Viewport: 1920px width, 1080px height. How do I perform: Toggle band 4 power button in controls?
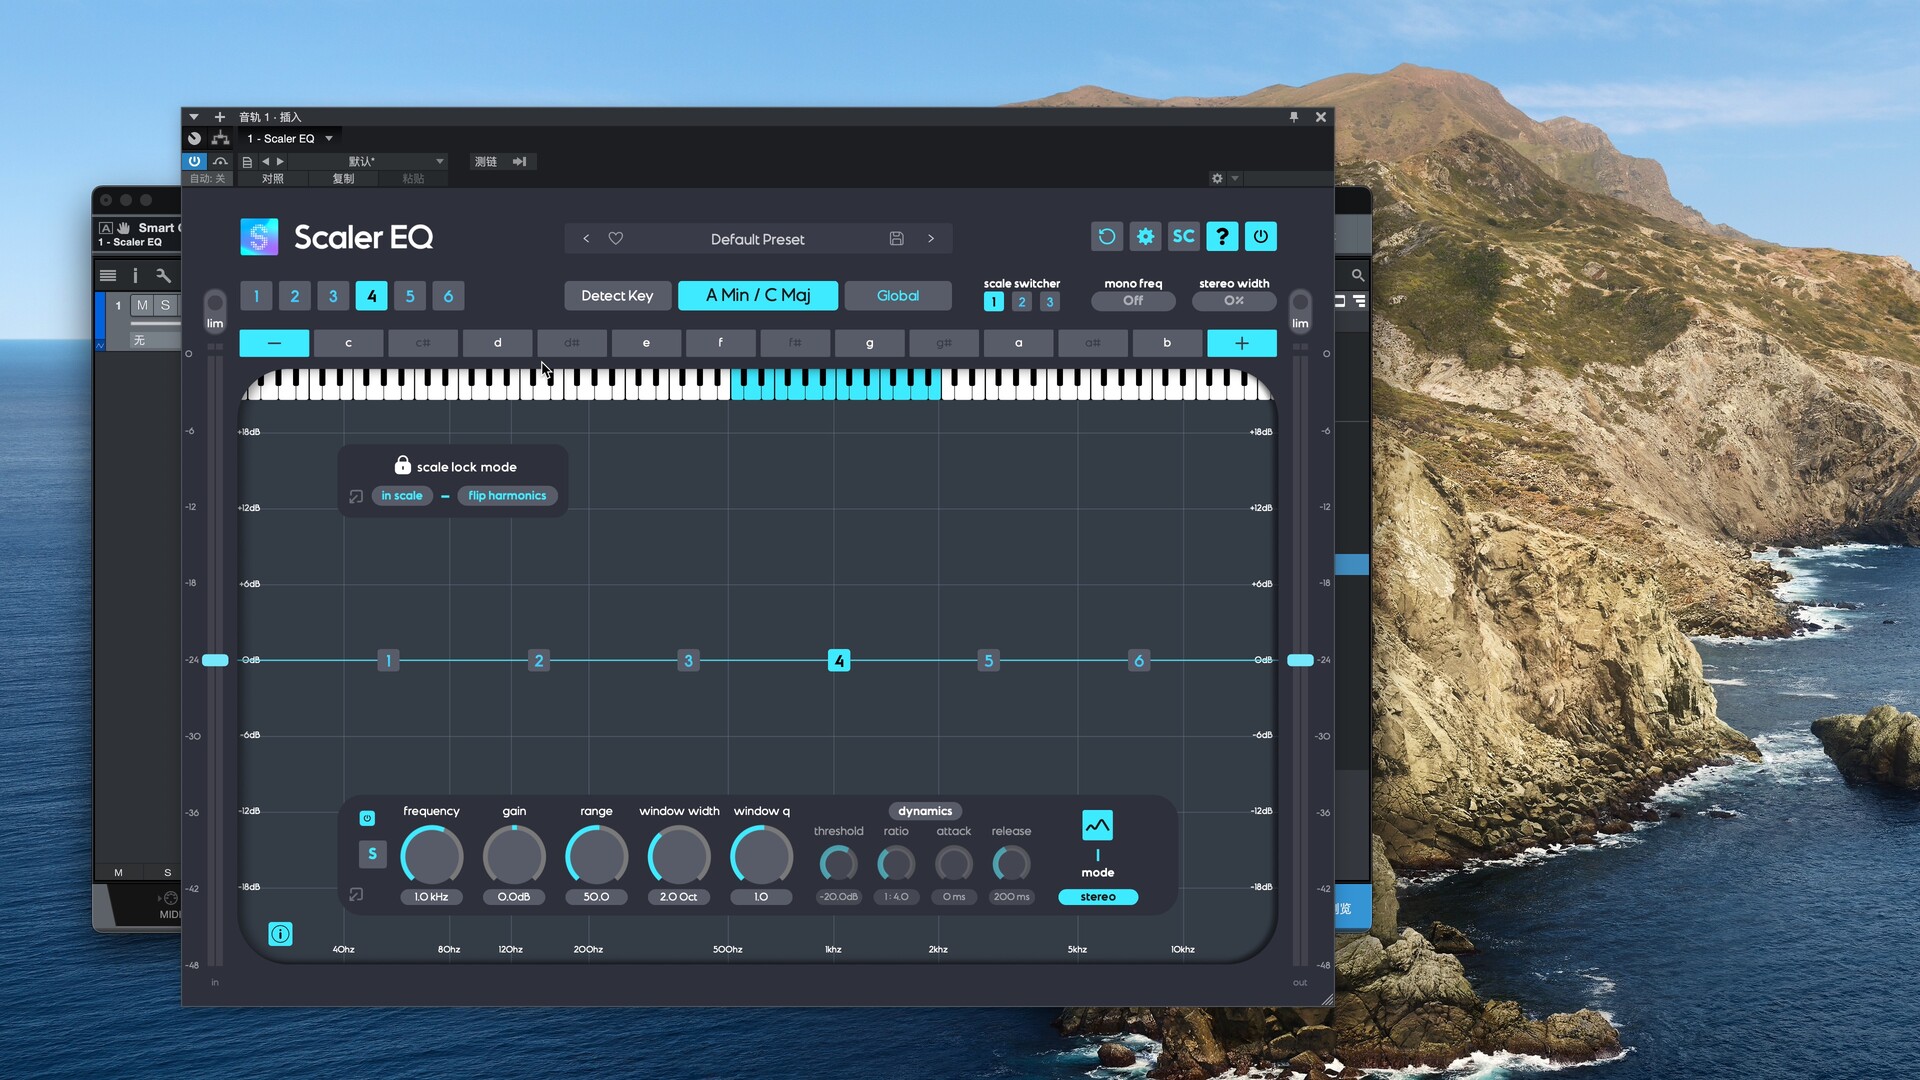pyautogui.click(x=367, y=818)
